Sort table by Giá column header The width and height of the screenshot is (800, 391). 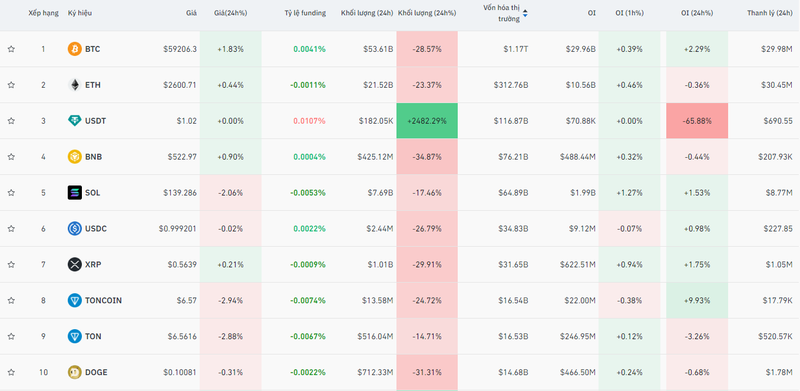tap(191, 13)
